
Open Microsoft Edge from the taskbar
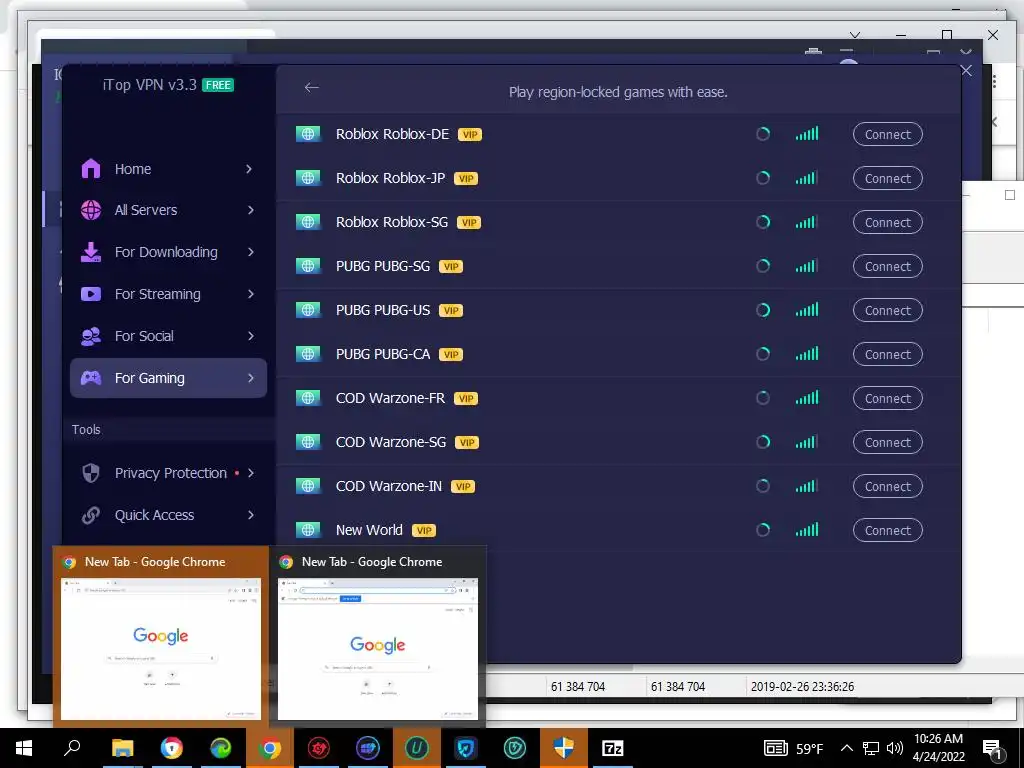(221, 748)
